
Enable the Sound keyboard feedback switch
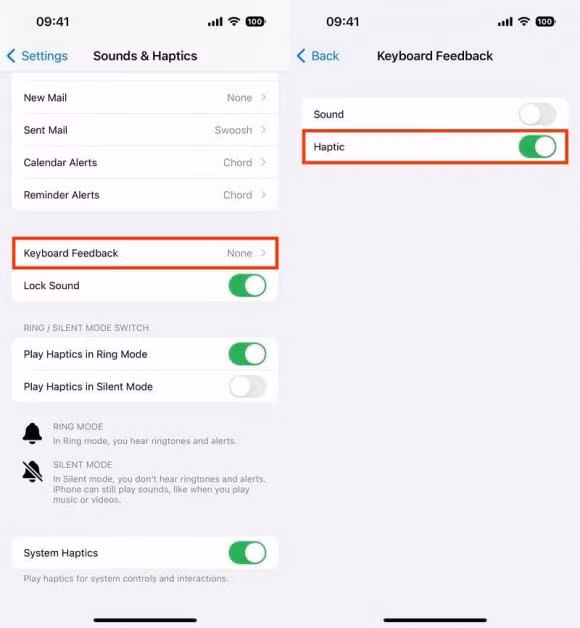pos(538,115)
